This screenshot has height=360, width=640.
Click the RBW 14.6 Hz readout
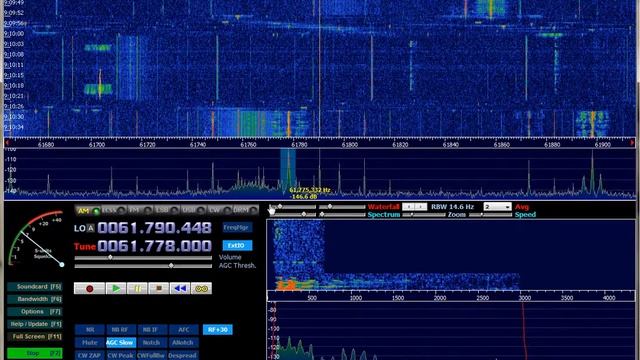(452, 207)
